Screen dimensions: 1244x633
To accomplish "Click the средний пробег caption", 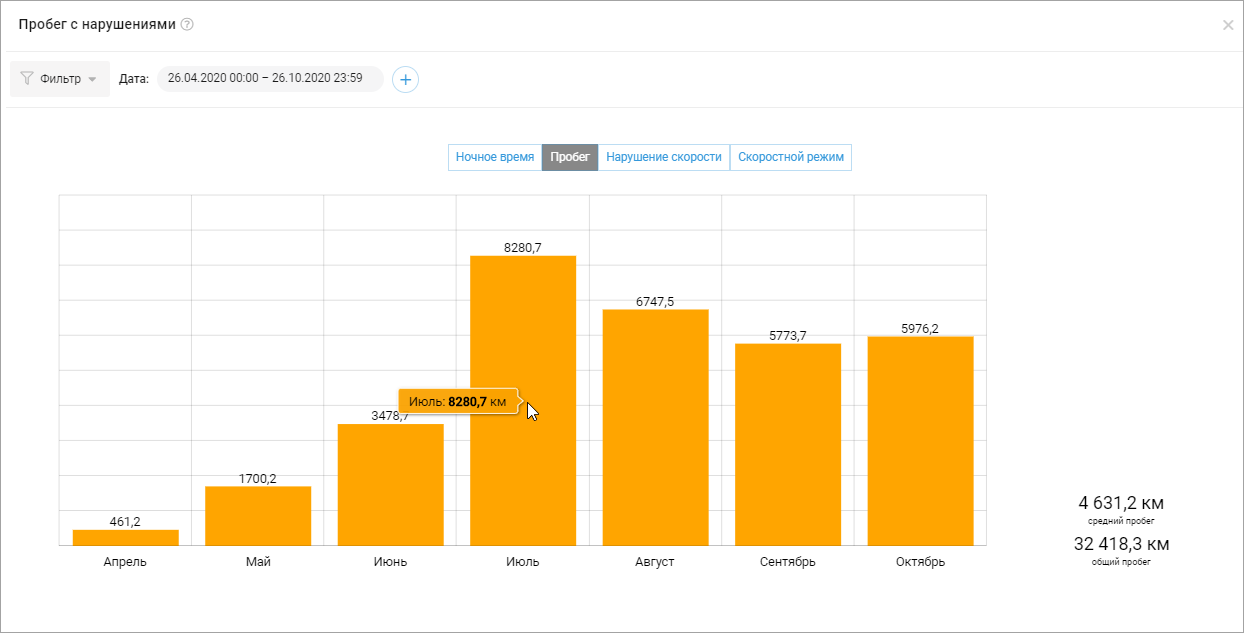I will (x=1121, y=521).
